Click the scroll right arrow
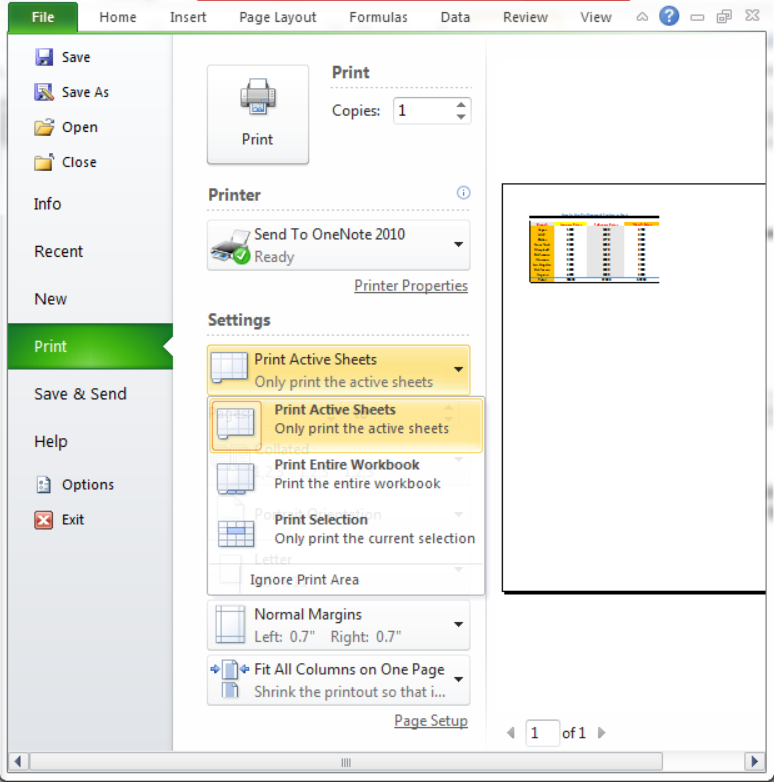The width and height of the screenshot is (774, 782). click(754, 762)
